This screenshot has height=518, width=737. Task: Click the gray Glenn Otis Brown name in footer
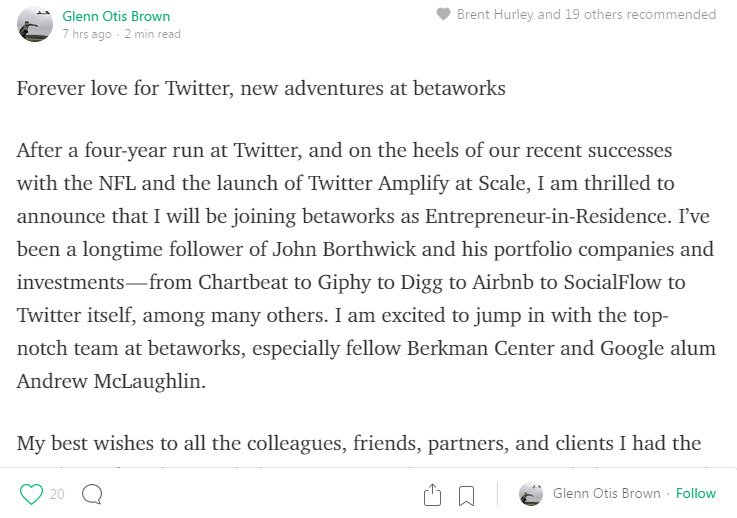[x=606, y=493]
